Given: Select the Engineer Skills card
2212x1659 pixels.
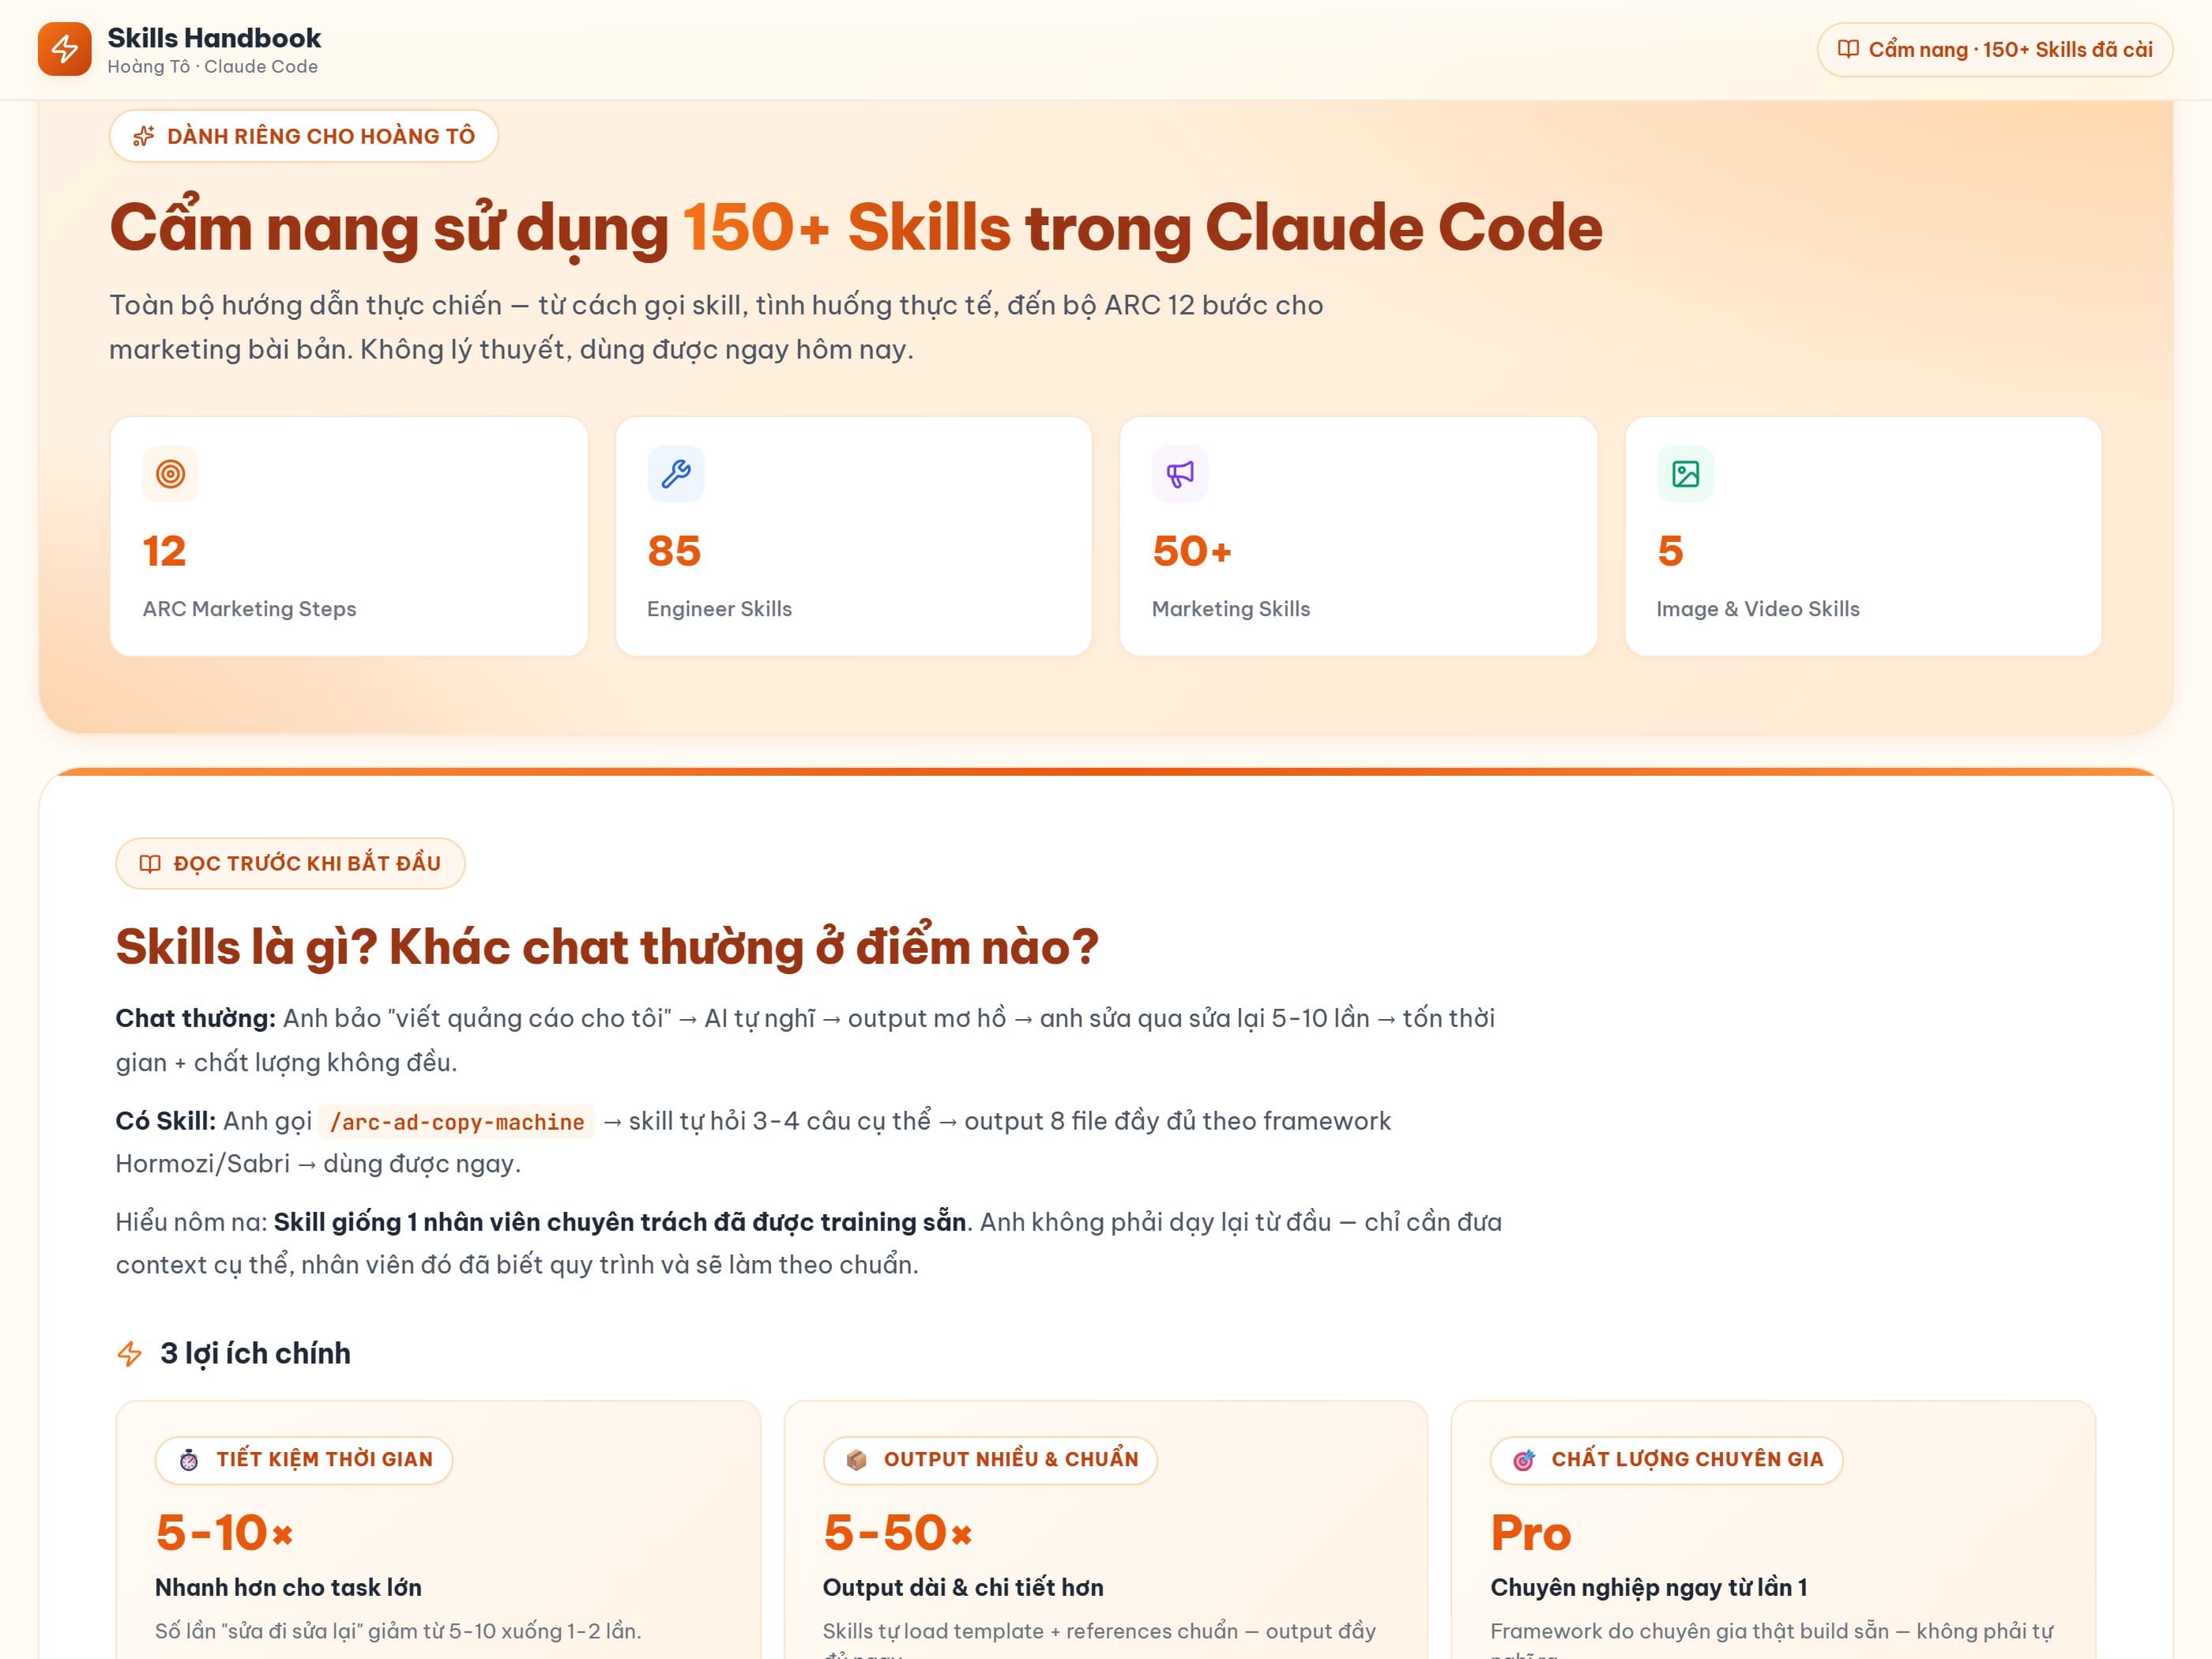Looking at the screenshot, I should 854,536.
